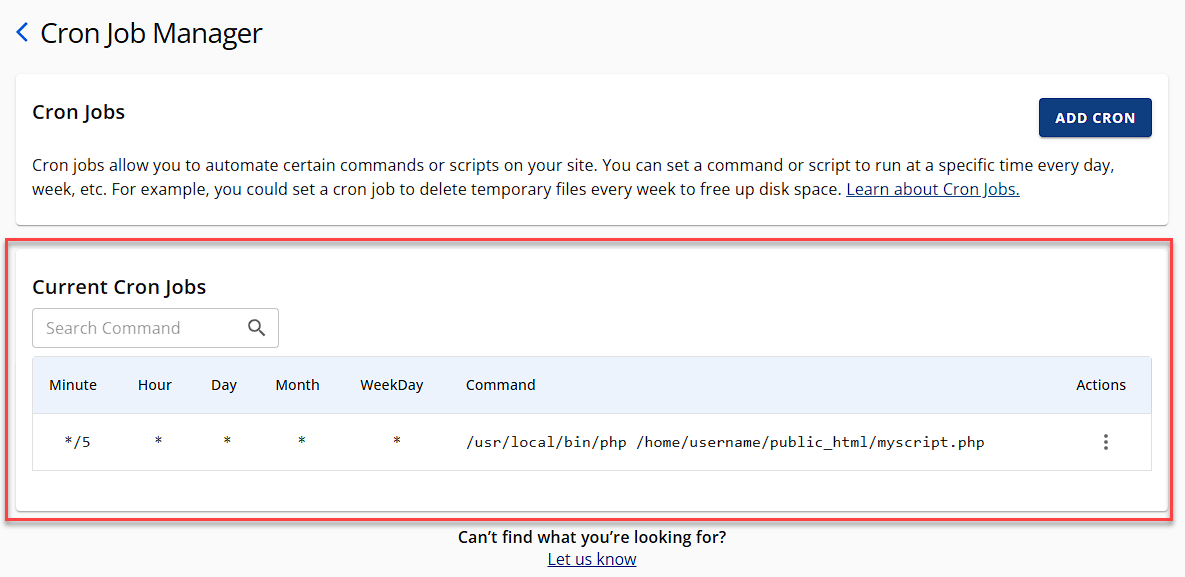Viewport: 1185px width, 577px height.
Task: Follow the Let us know link
Action: point(592,559)
